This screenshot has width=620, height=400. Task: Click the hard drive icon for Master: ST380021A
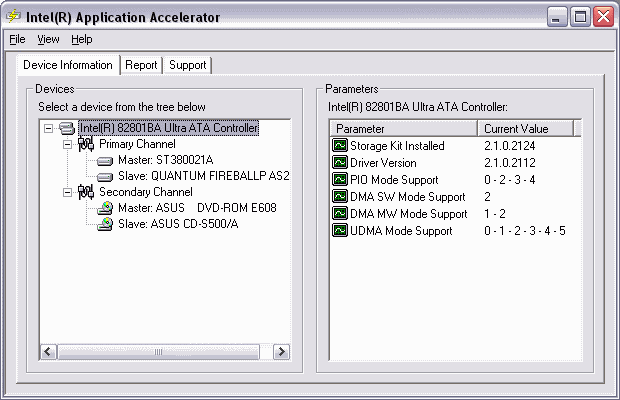[105, 161]
